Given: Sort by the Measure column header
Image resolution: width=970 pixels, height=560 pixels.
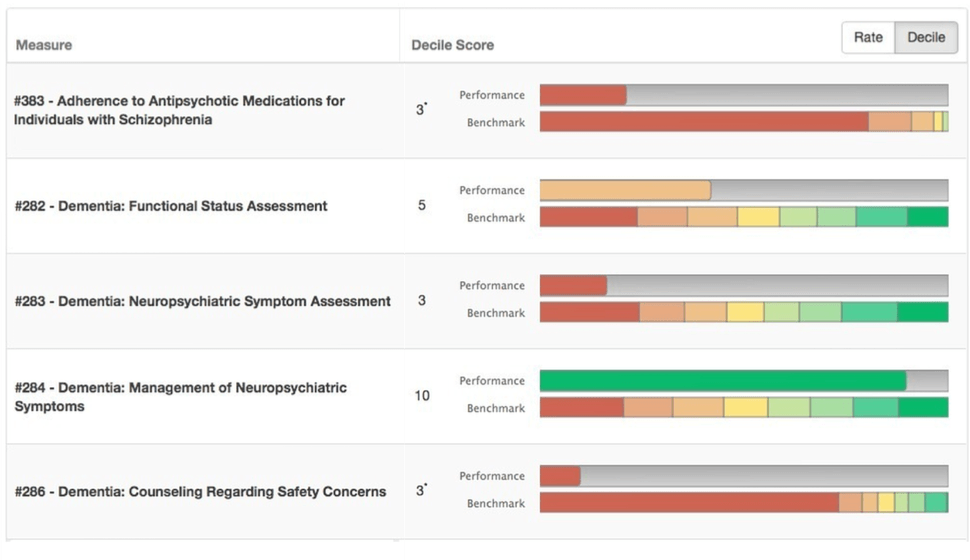Looking at the screenshot, I should [x=44, y=45].
